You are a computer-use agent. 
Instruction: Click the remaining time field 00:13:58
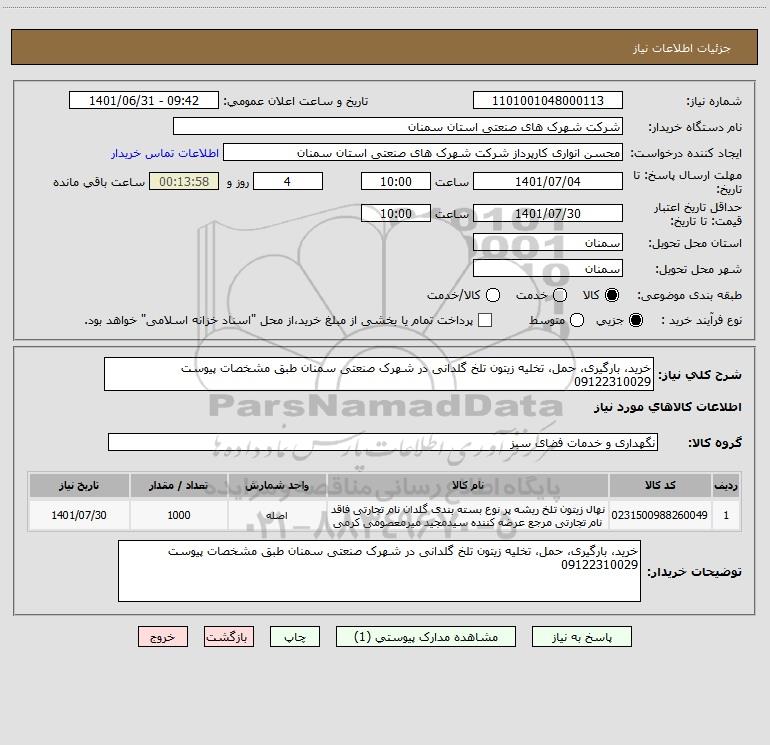[x=184, y=181]
